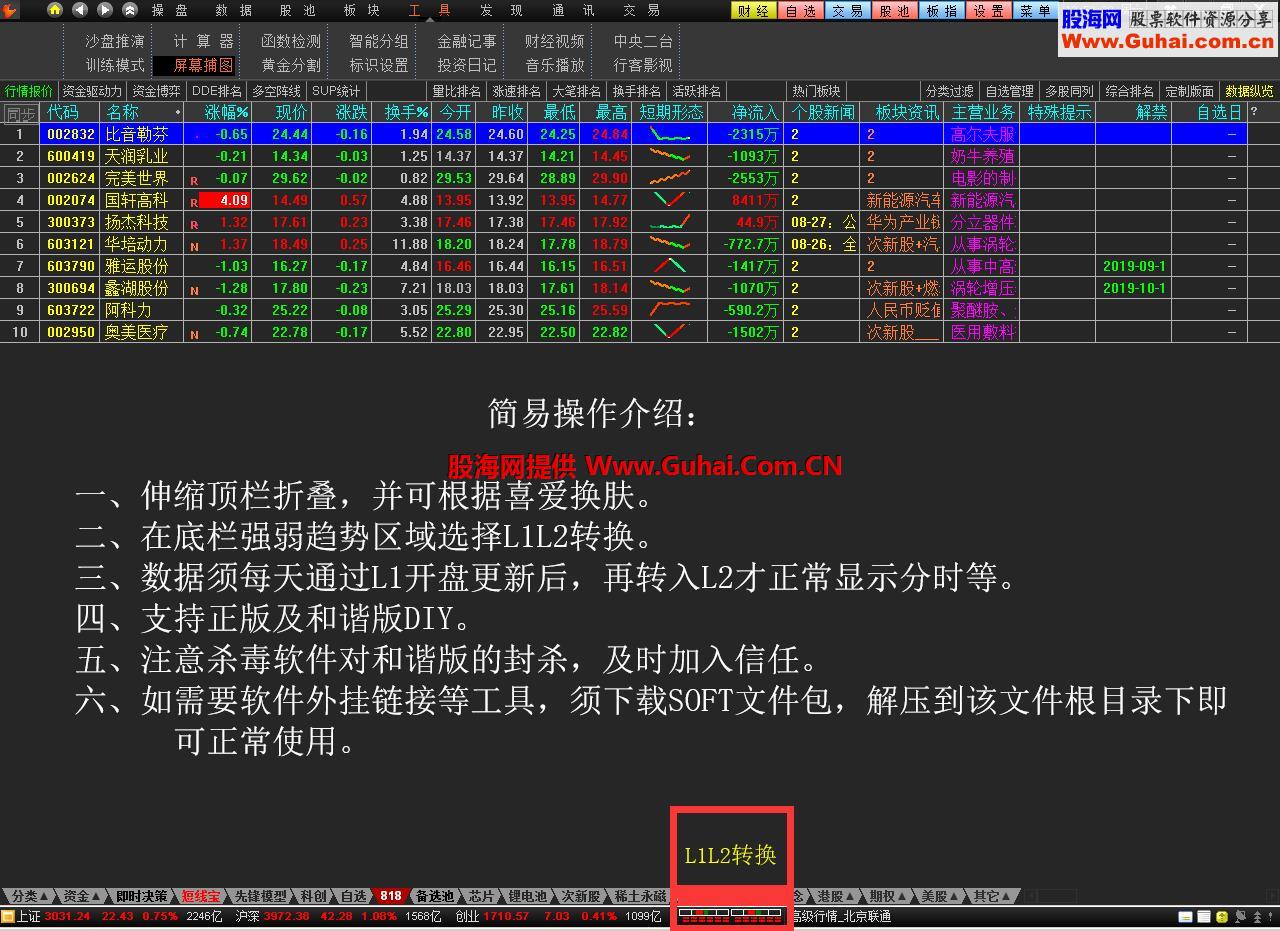
Task: Open the 计算器 tool
Action: tap(203, 41)
